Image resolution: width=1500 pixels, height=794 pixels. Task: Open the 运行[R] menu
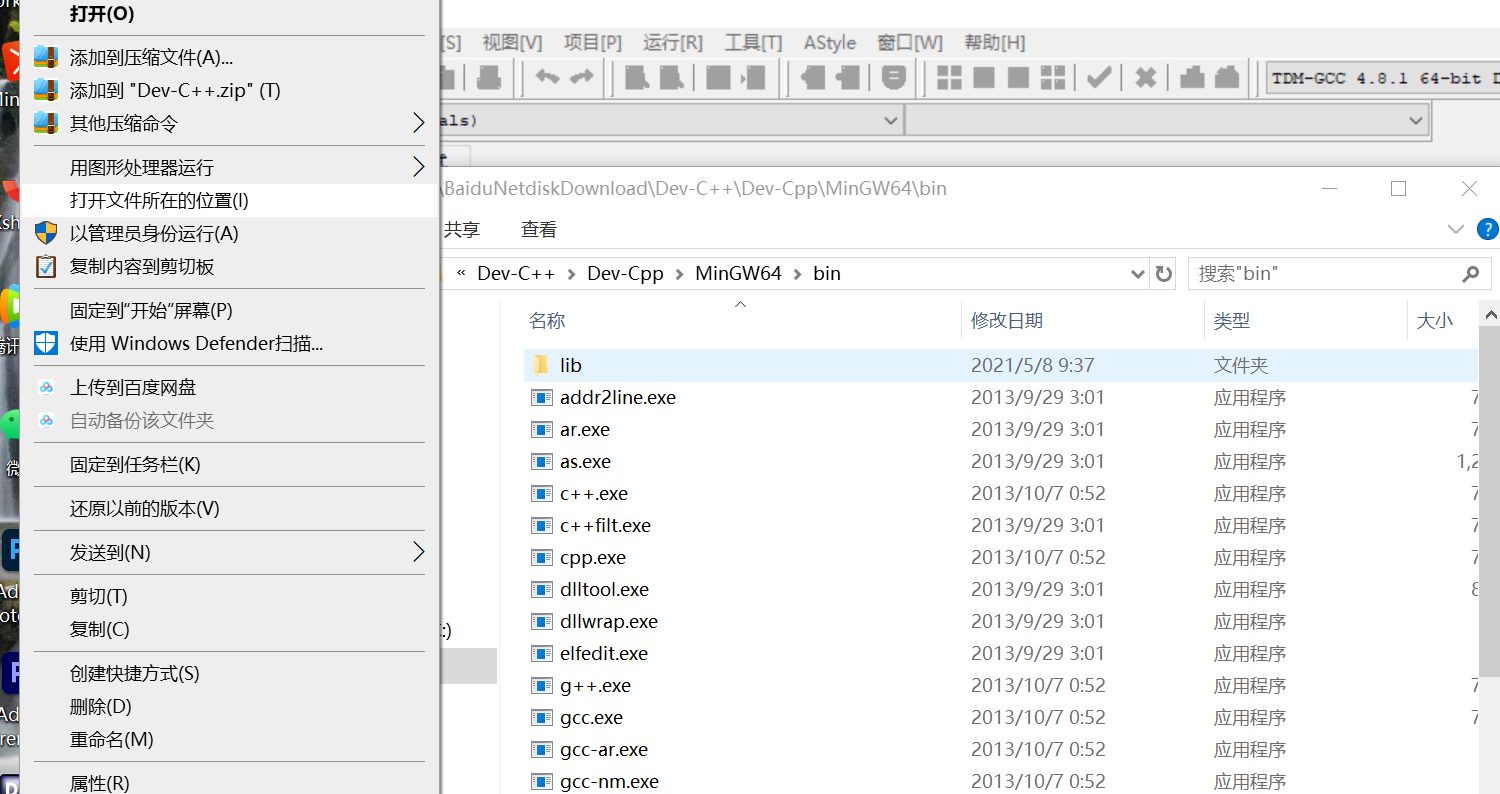673,43
